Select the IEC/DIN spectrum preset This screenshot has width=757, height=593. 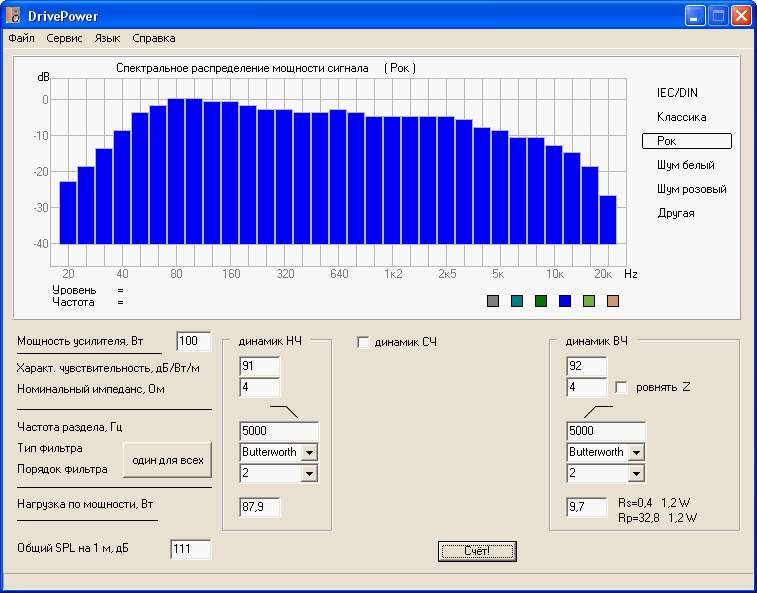coord(677,93)
